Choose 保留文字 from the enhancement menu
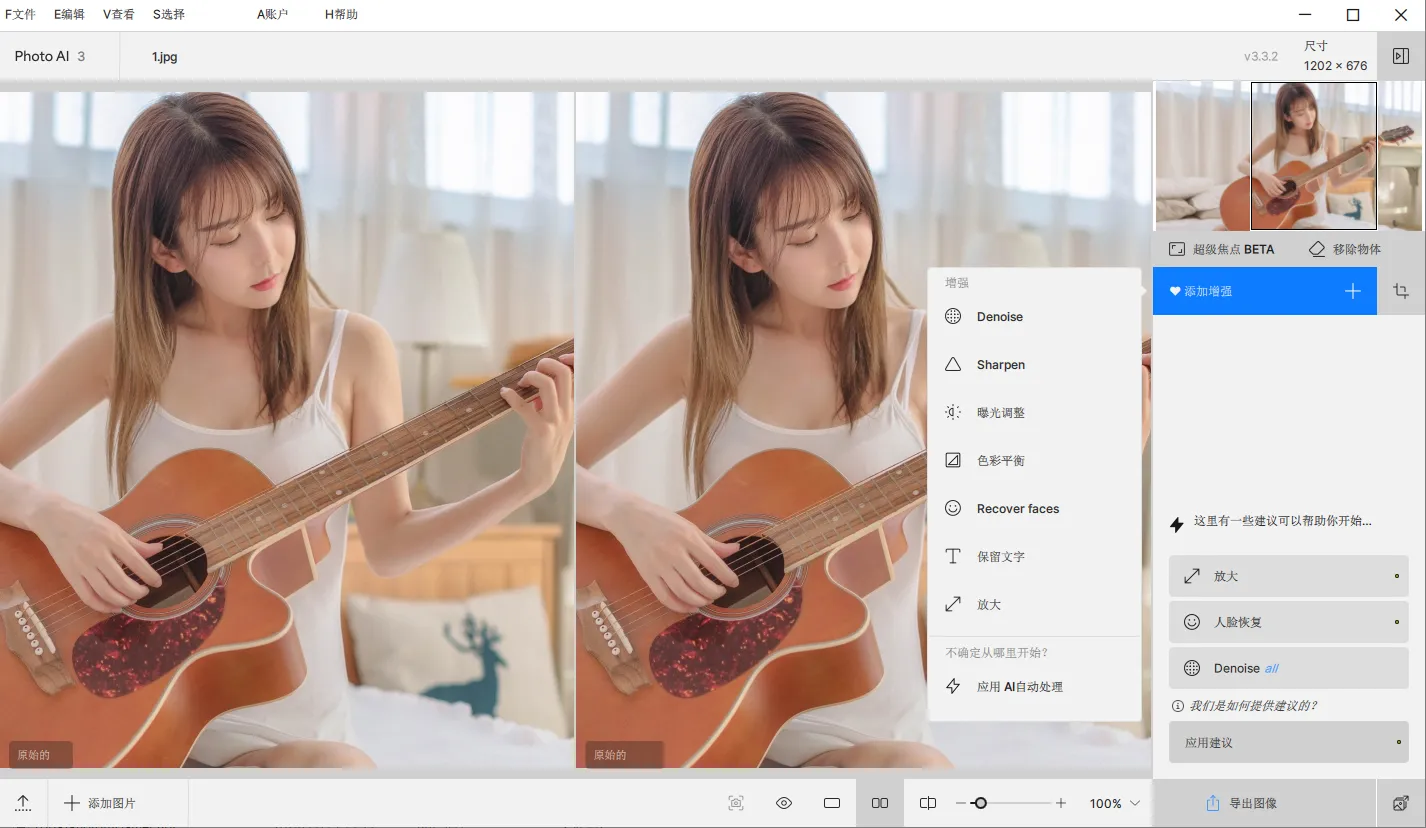Image resolution: width=1426 pixels, height=828 pixels. click(x=1035, y=557)
